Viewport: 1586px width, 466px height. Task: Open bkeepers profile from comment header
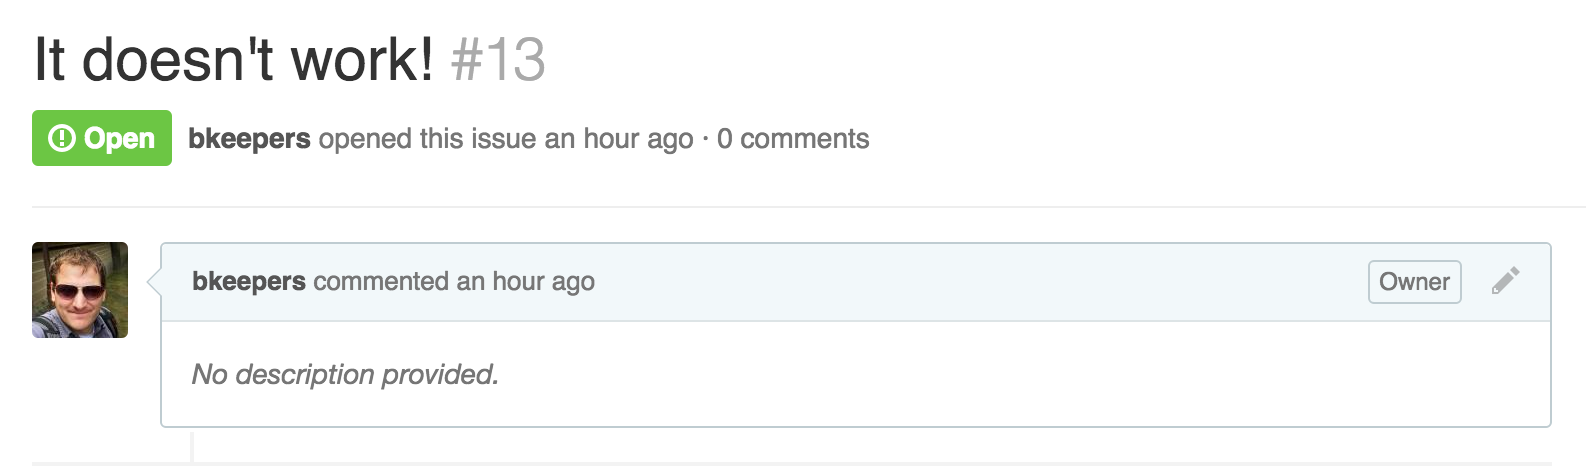tap(249, 281)
